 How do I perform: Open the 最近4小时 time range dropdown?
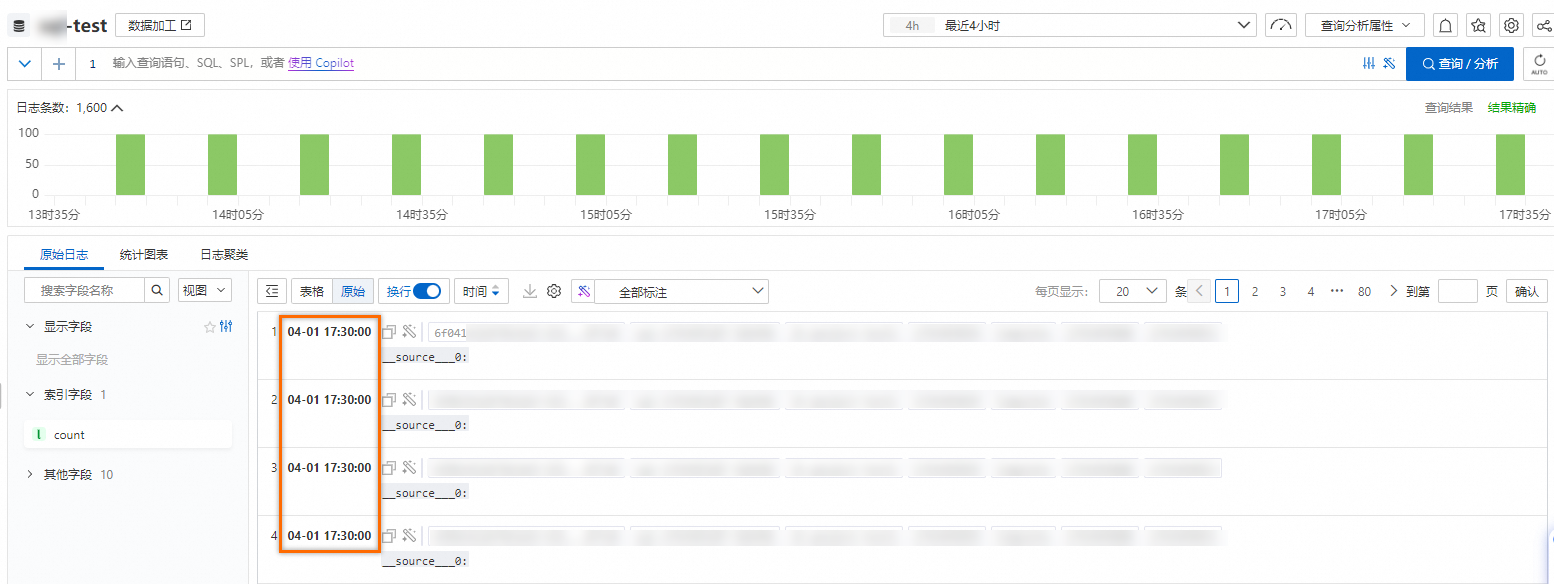coord(1069,25)
